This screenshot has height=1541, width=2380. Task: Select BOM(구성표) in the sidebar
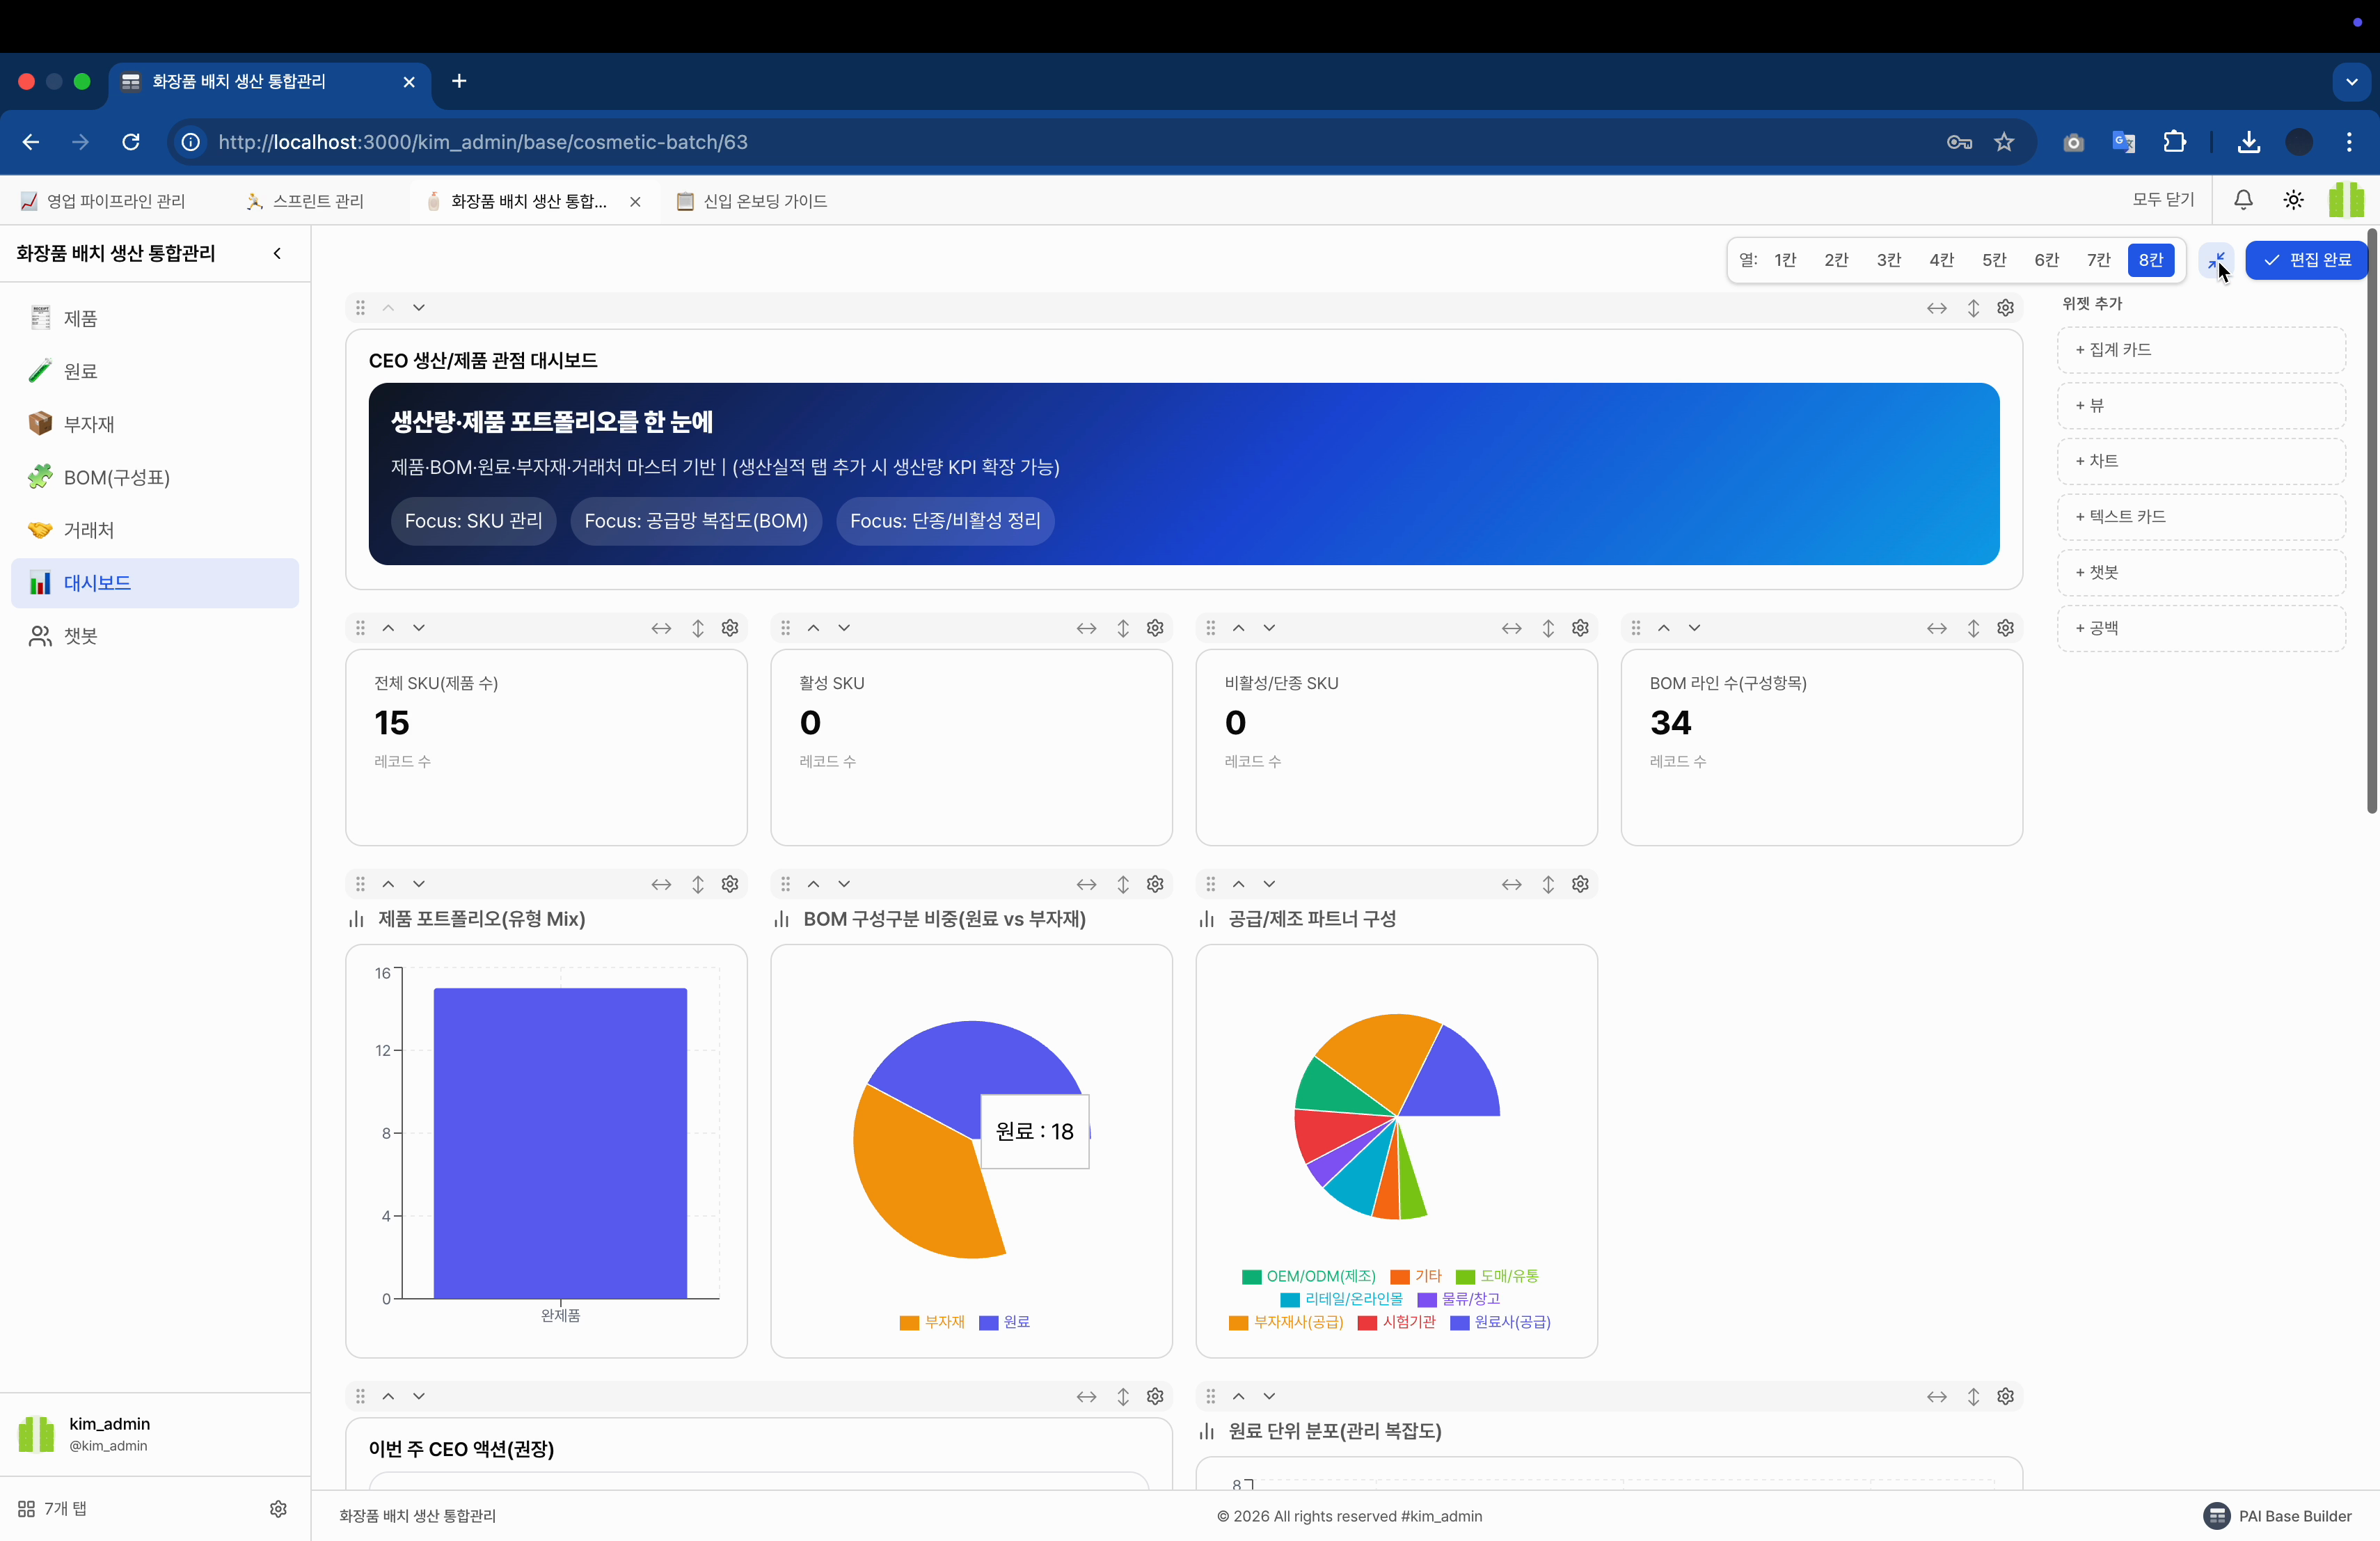pos(116,477)
